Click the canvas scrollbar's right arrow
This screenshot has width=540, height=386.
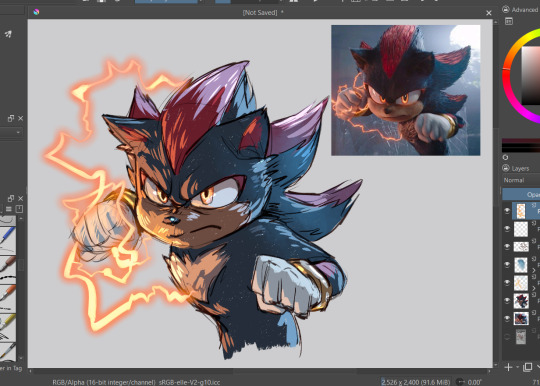click(x=490, y=371)
